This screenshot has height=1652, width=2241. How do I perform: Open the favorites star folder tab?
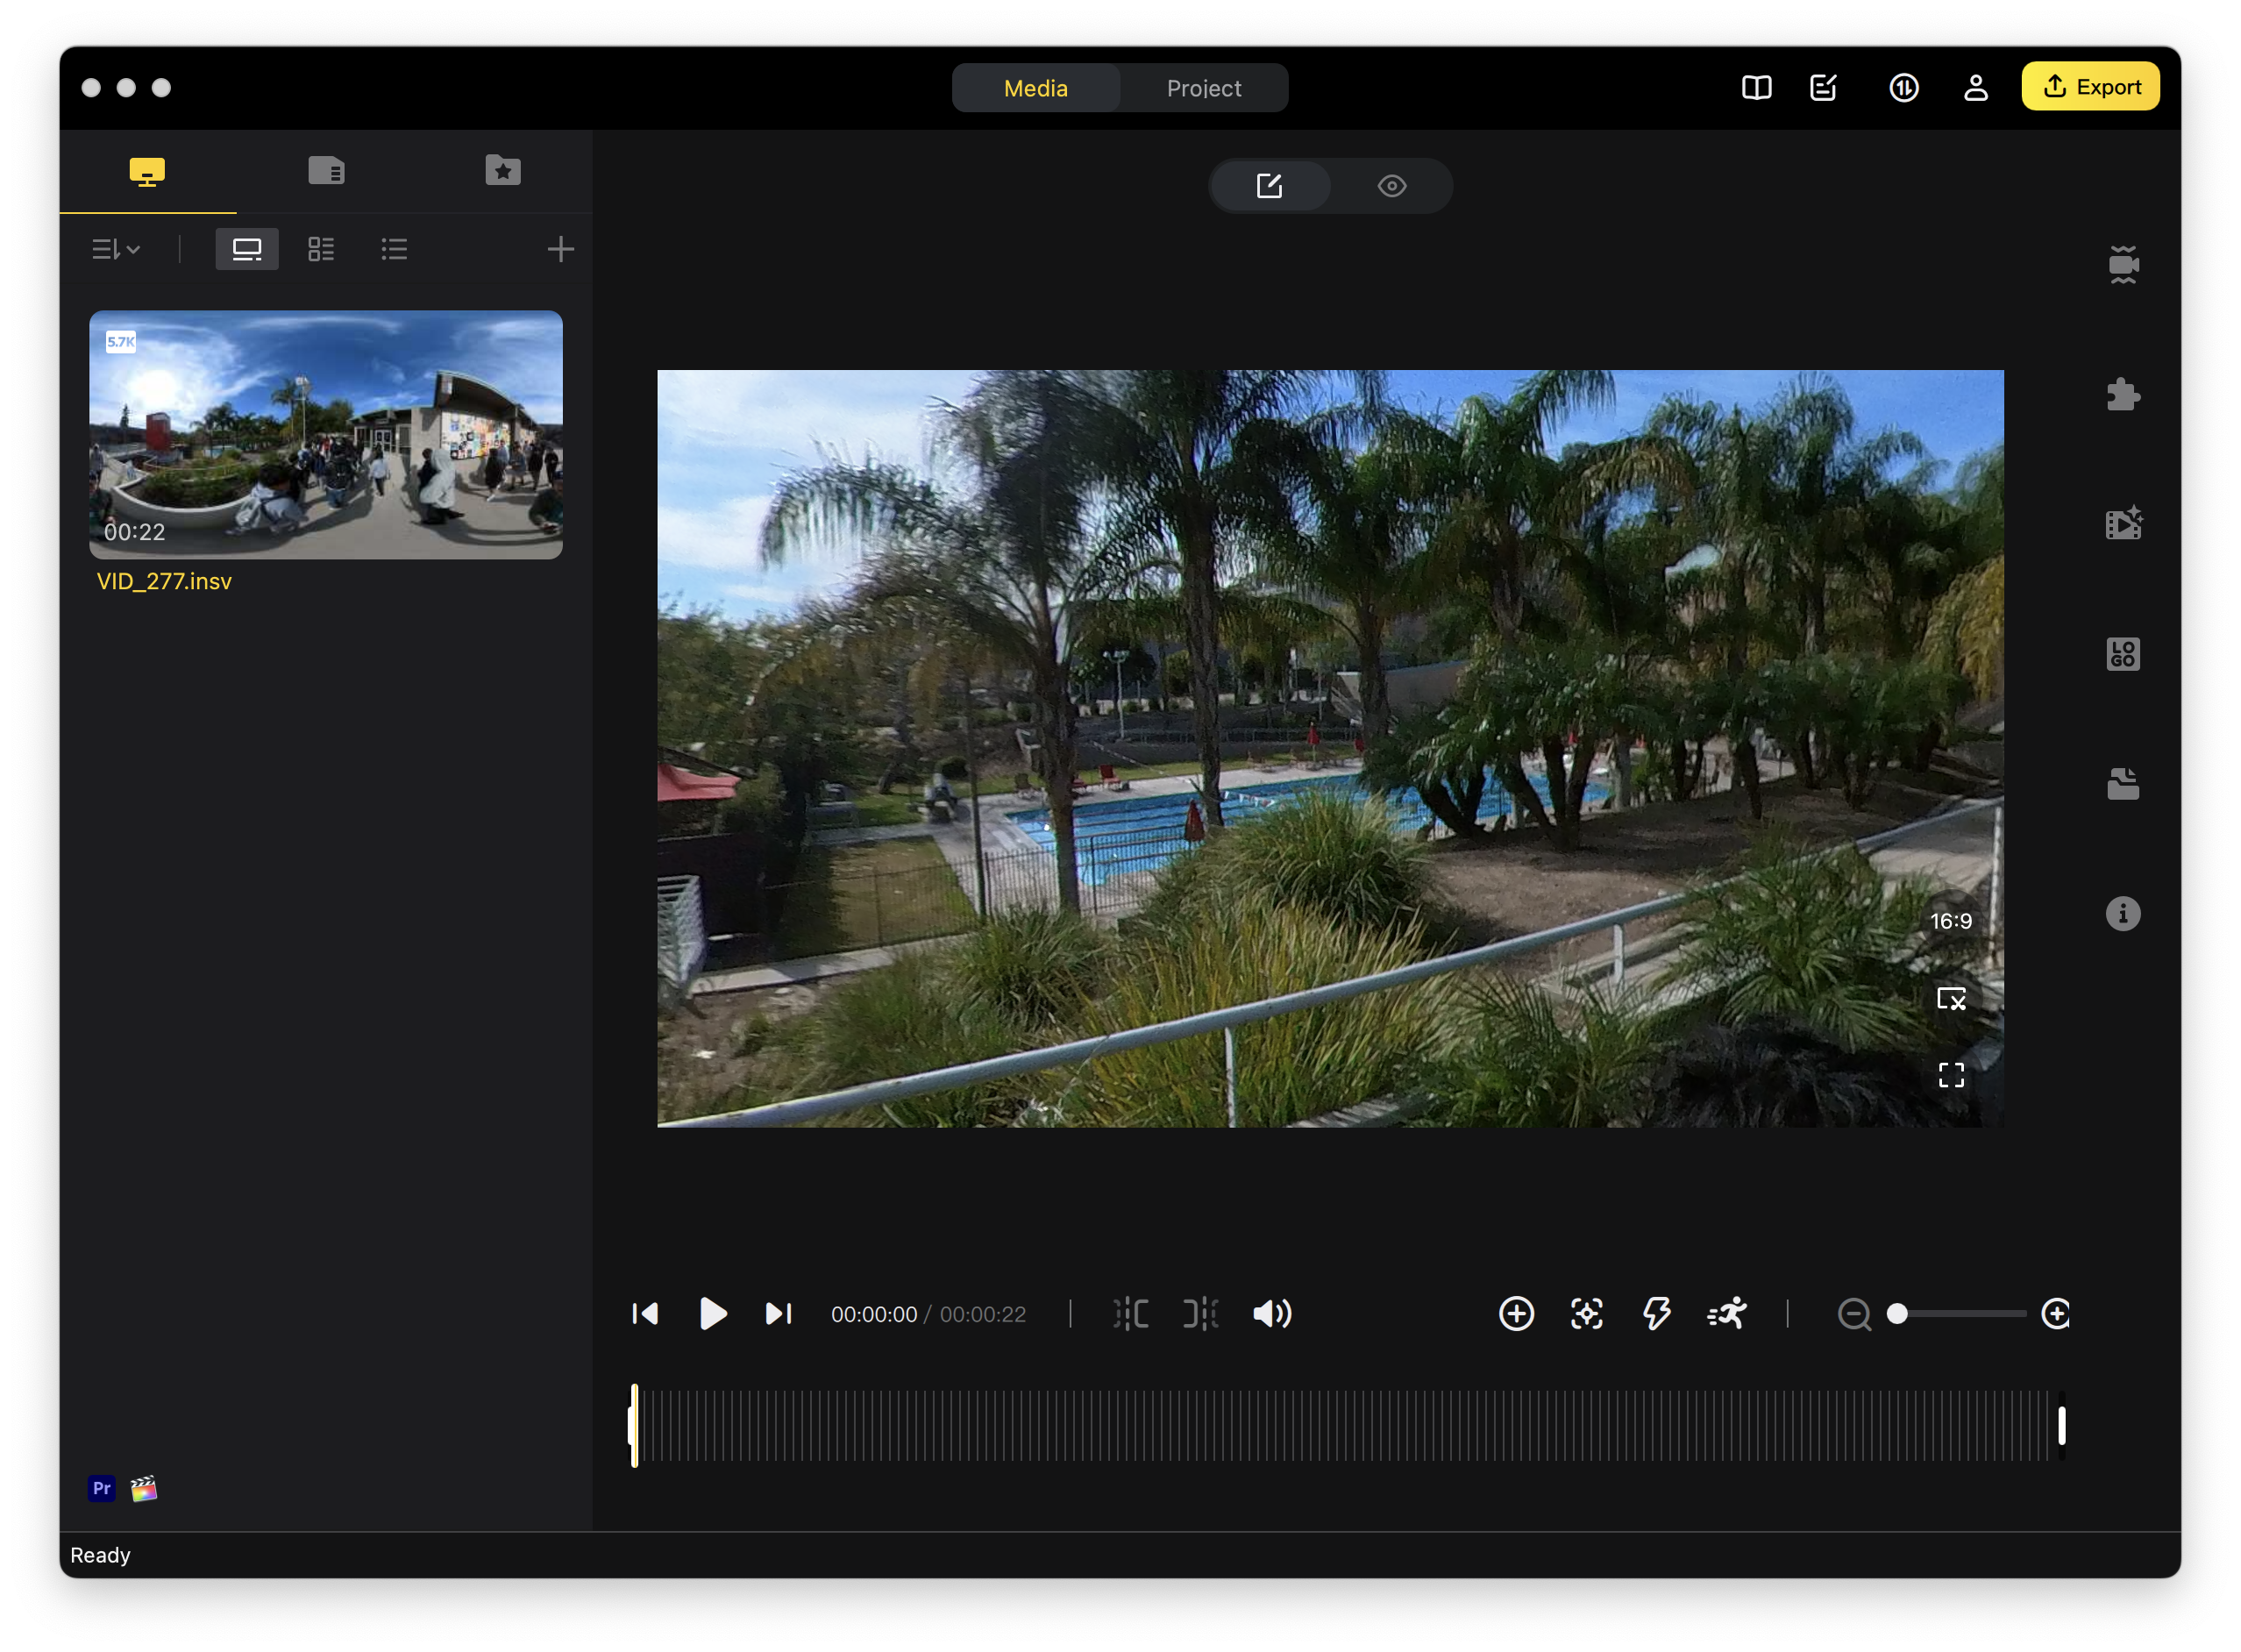click(502, 170)
